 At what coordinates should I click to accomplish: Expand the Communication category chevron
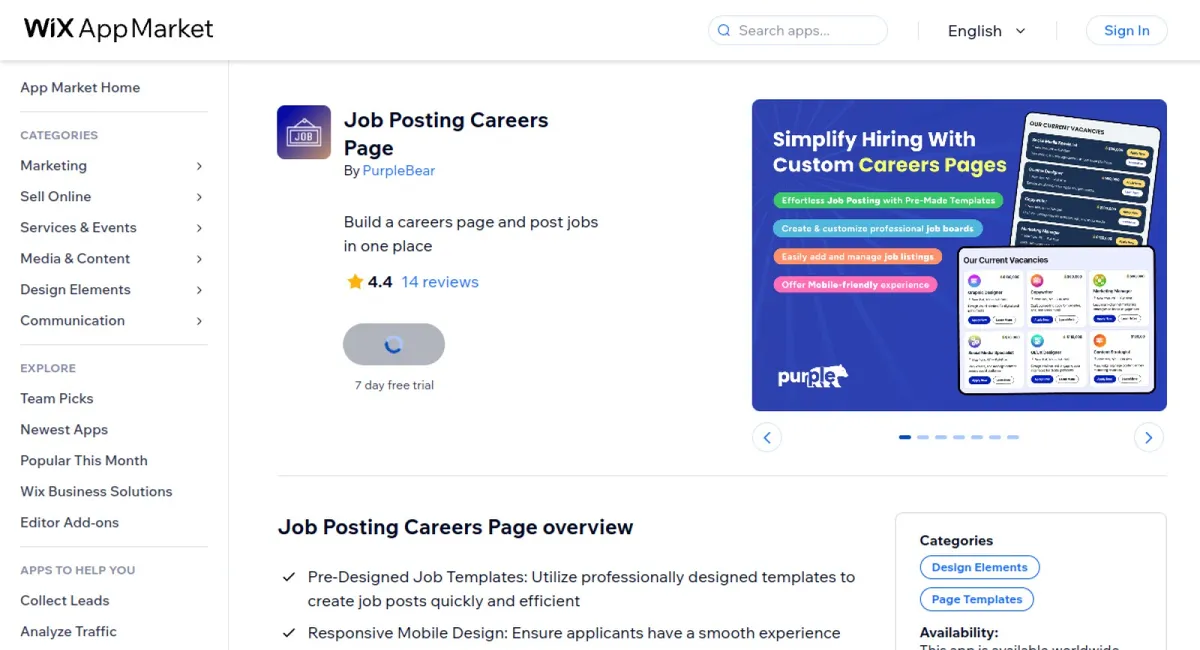199,321
